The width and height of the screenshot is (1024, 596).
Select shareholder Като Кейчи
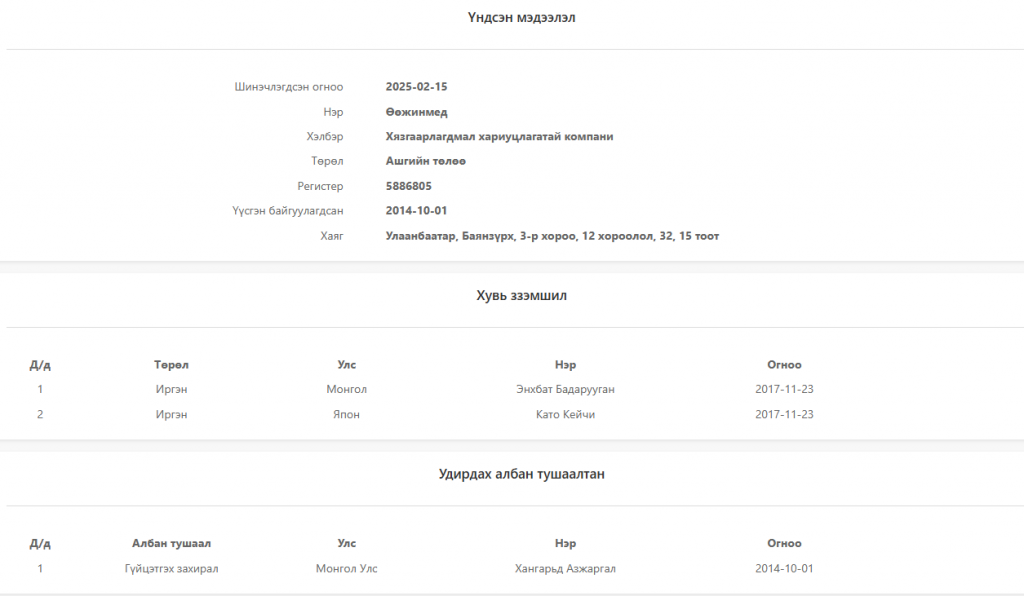[x=566, y=415]
